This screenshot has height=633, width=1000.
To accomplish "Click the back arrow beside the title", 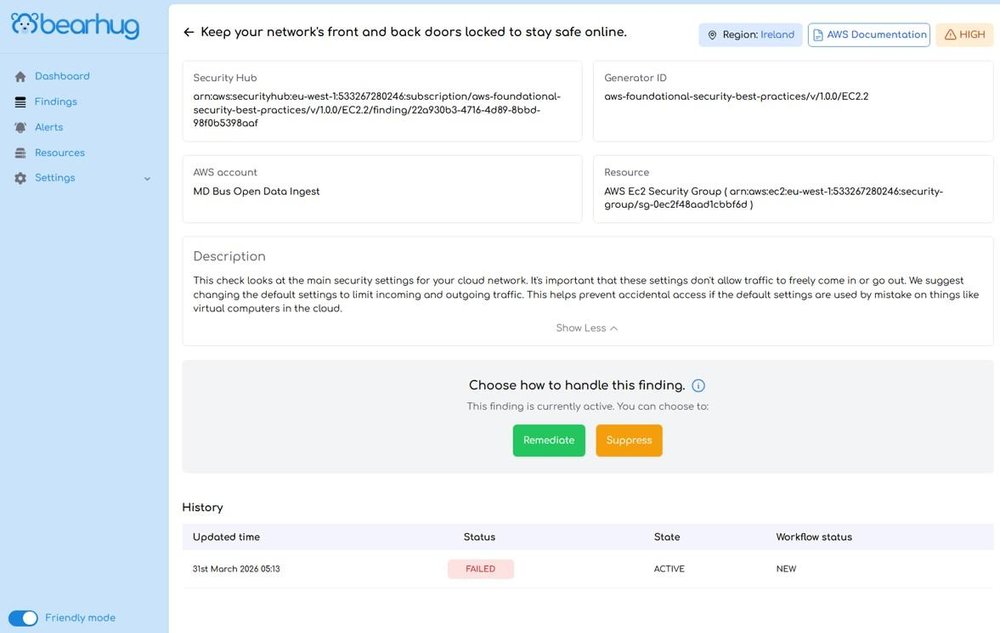I will click(x=188, y=32).
